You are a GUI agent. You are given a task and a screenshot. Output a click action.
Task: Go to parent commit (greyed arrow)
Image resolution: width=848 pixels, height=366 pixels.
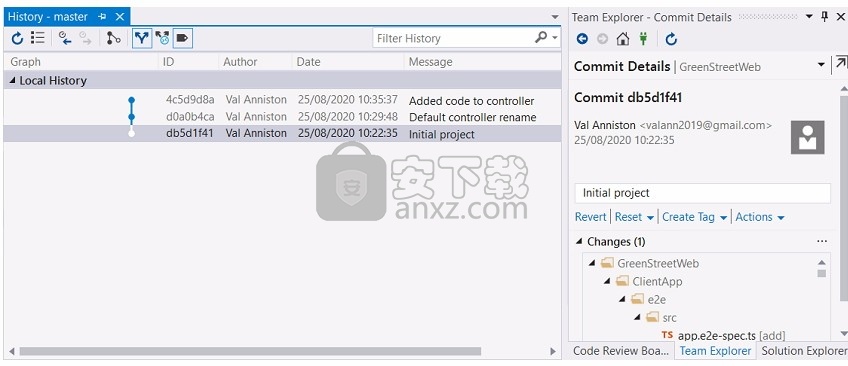(85, 38)
